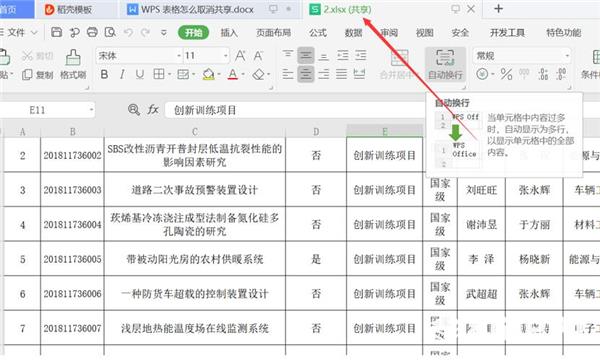Click the fx insert function icon

tap(153, 110)
